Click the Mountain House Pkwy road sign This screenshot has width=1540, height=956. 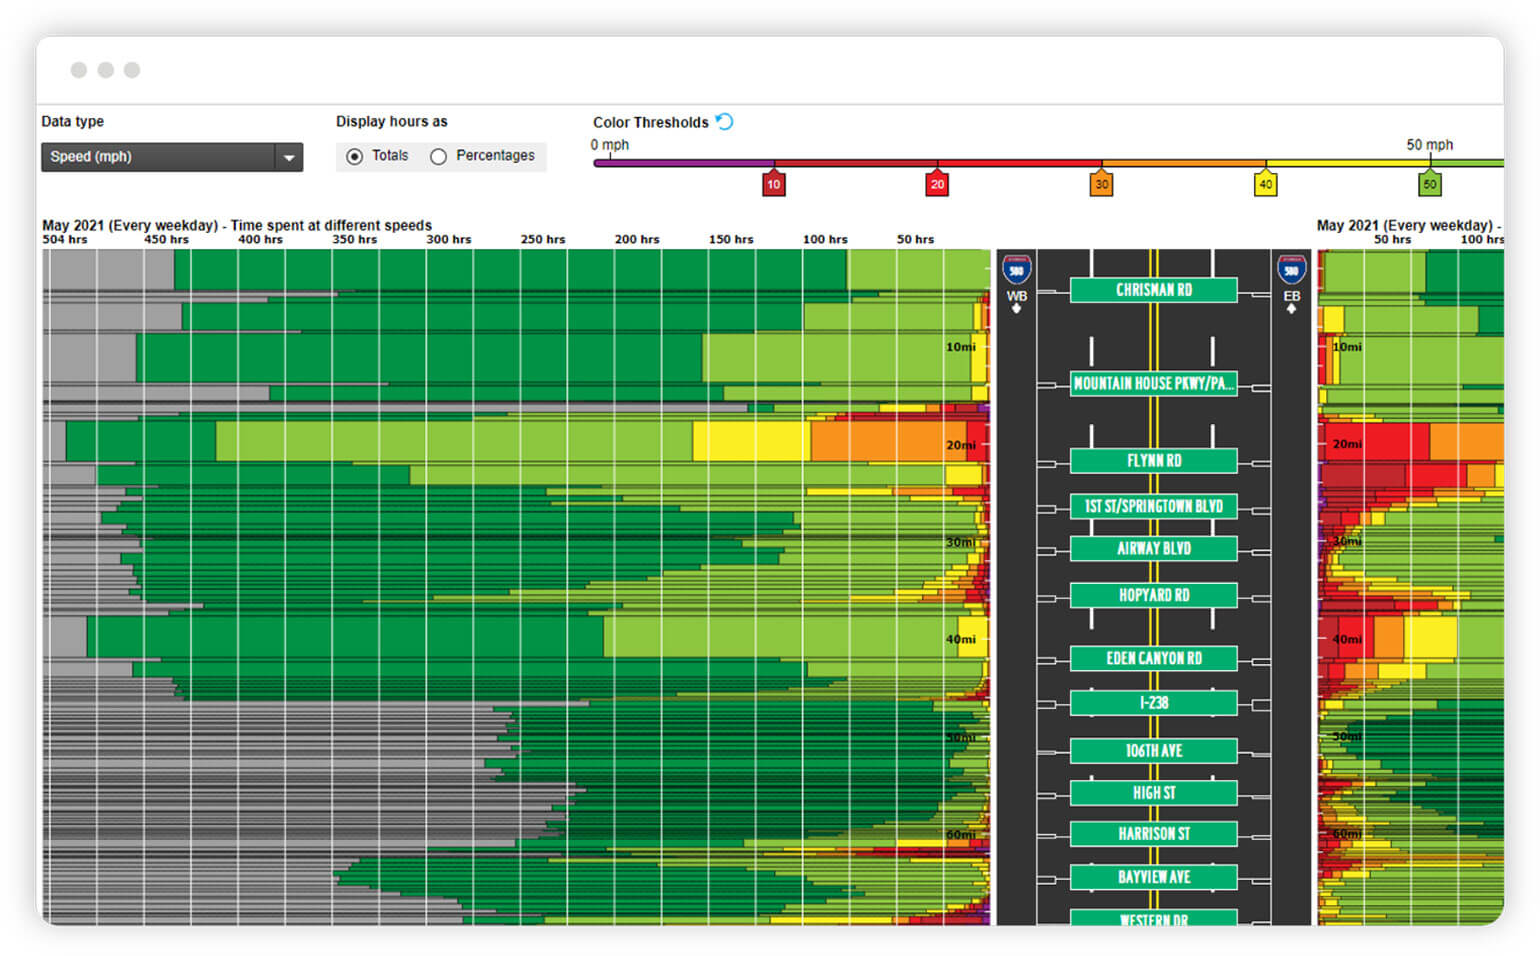[1153, 384]
